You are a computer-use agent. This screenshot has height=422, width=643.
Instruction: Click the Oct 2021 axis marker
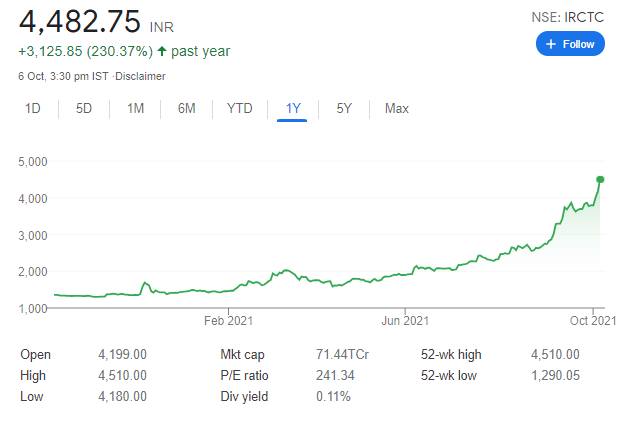click(593, 320)
